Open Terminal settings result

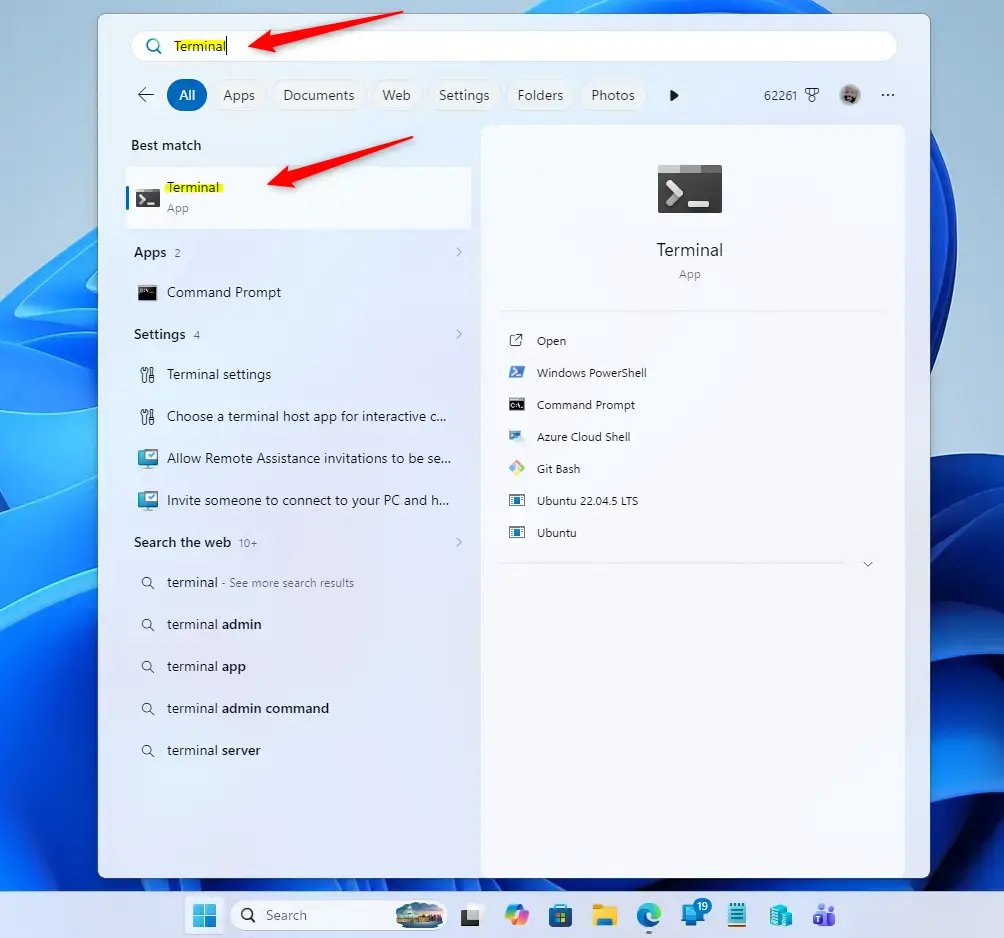pyautogui.click(x=298, y=375)
